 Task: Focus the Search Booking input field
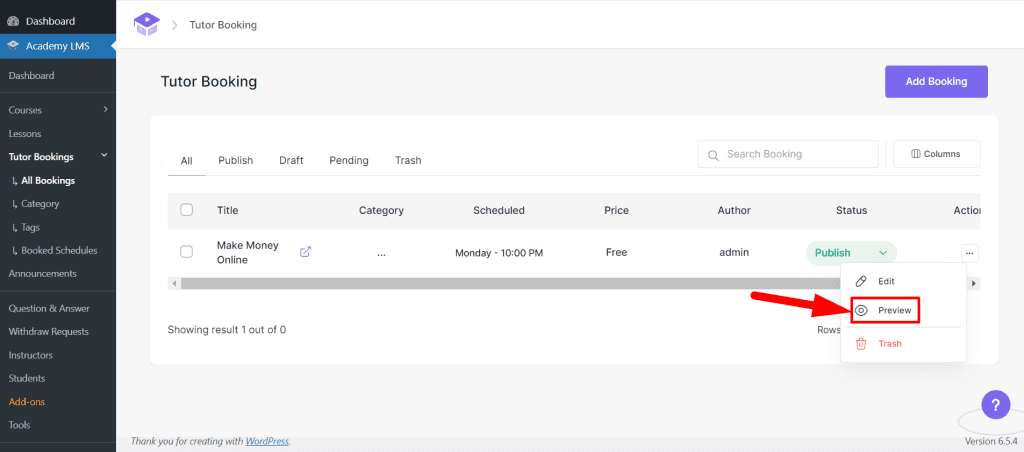tap(788, 154)
